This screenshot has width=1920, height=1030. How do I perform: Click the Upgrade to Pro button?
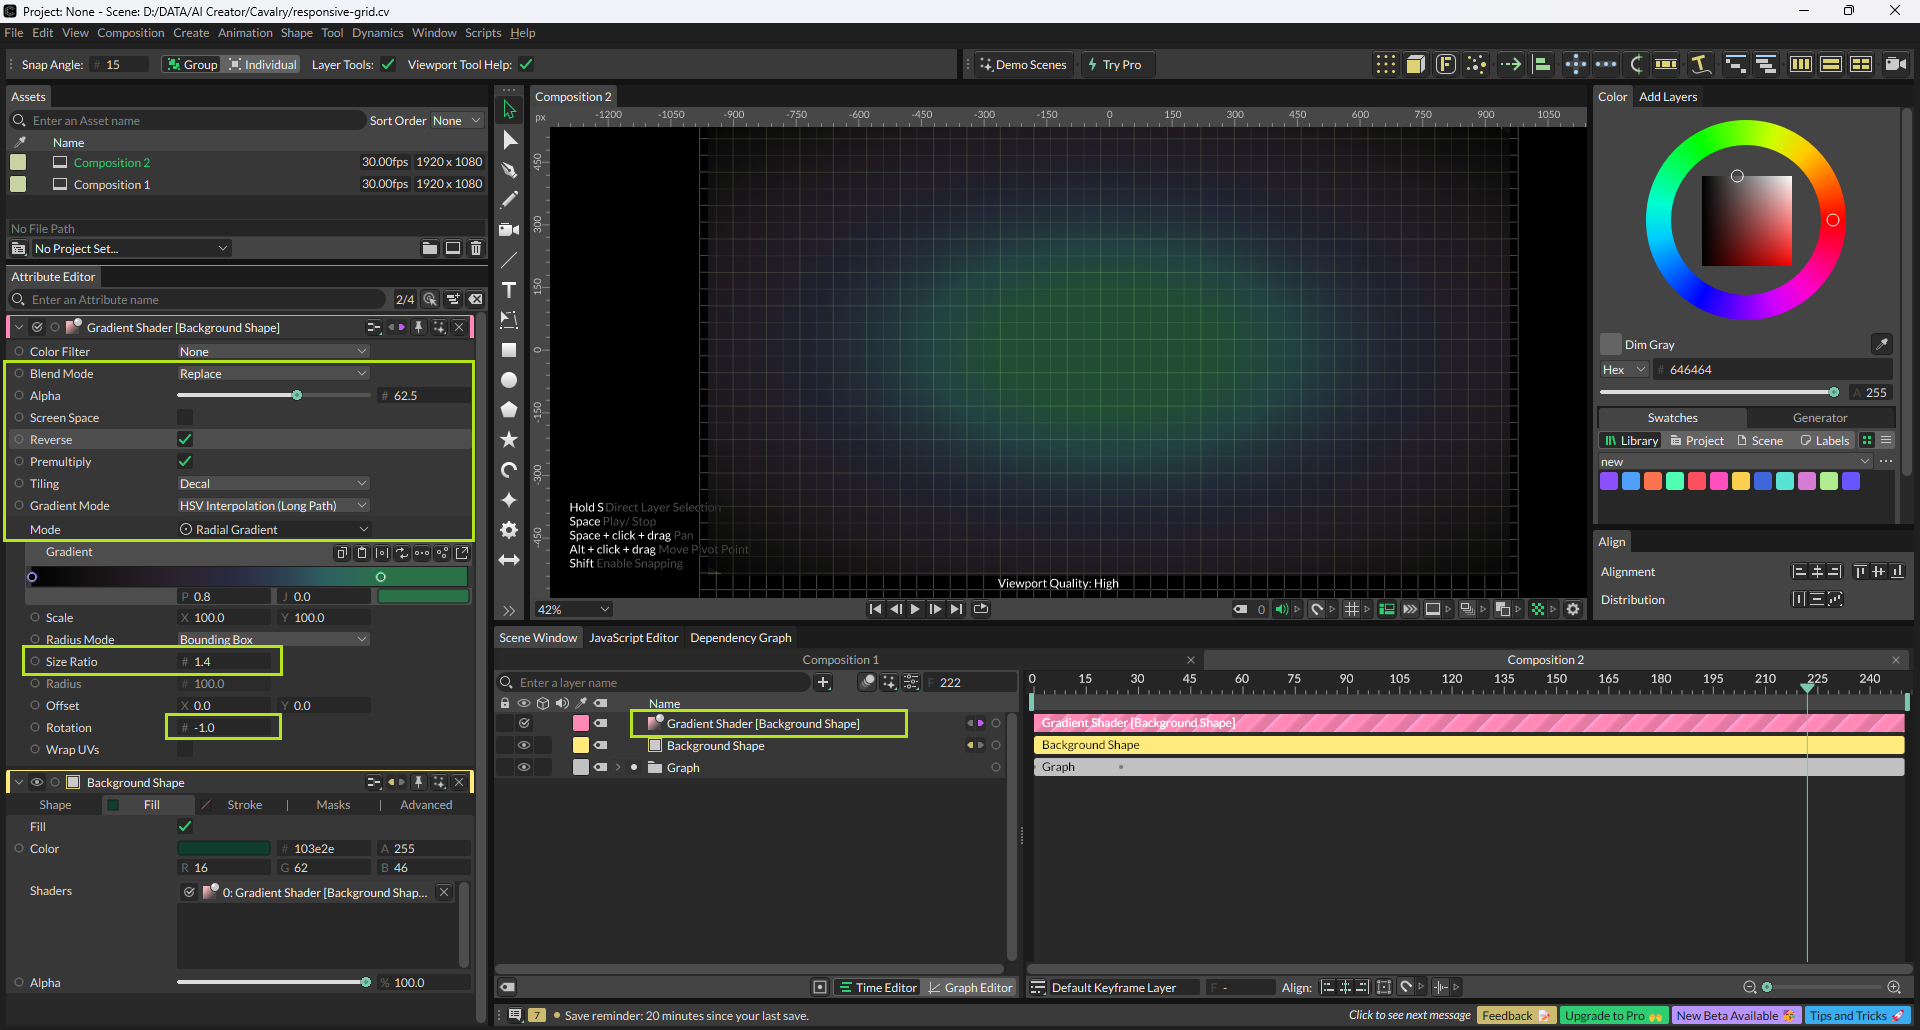[1611, 1015]
